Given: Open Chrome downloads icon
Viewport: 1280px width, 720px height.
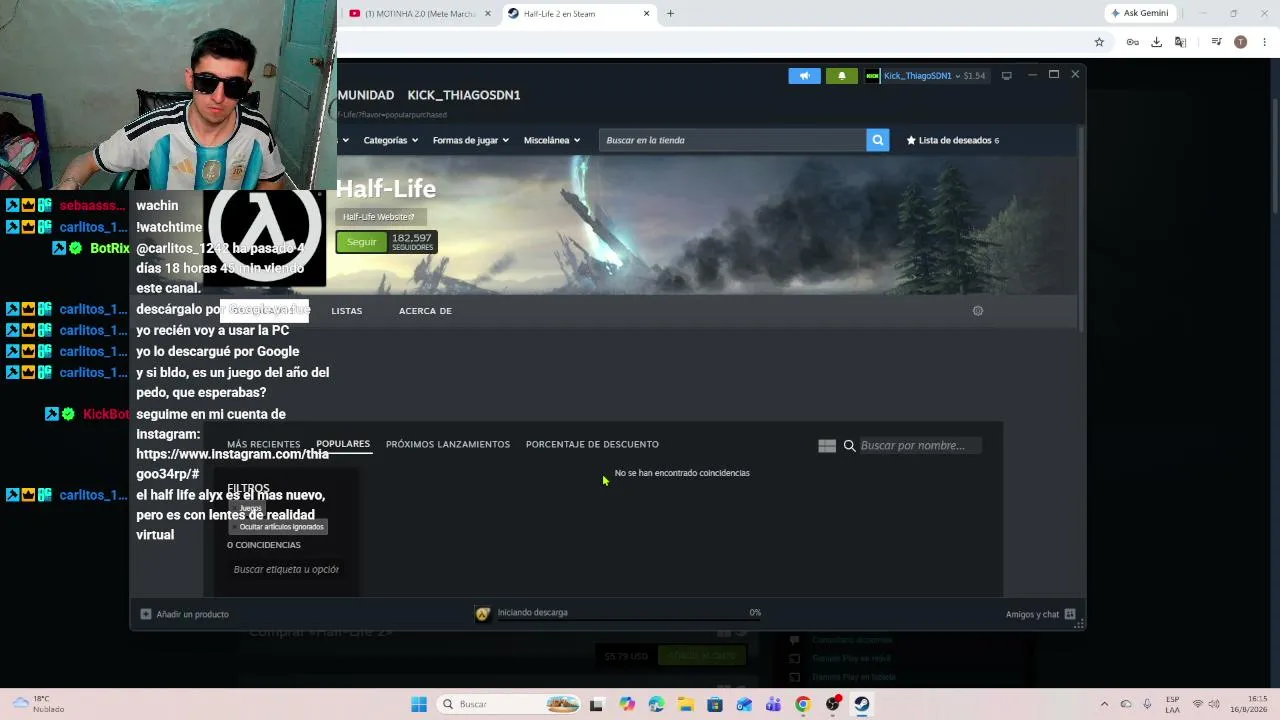Looking at the screenshot, I should click(x=1156, y=42).
